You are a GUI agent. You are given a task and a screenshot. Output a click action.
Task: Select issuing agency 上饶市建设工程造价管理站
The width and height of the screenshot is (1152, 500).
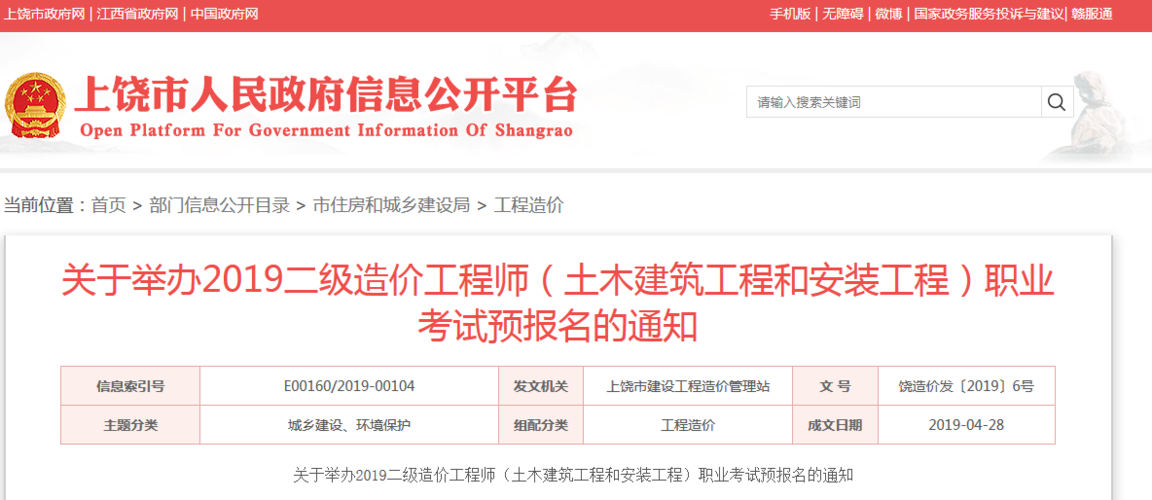tap(688, 386)
